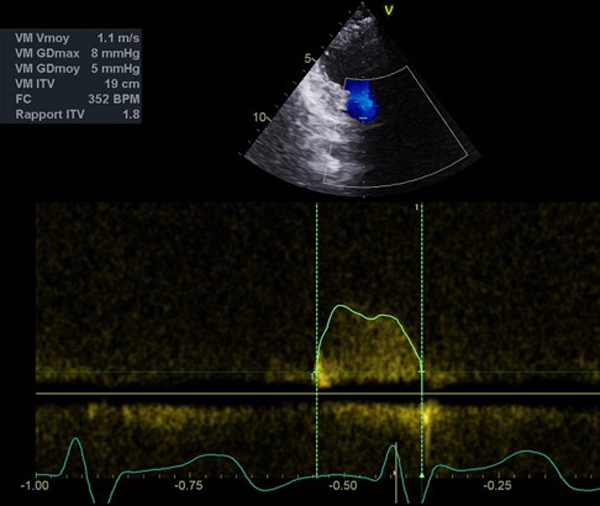The height and width of the screenshot is (506, 600).
Task: Select the VM Vmoy 1.1 m/s measurement row
Action: coord(77,38)
